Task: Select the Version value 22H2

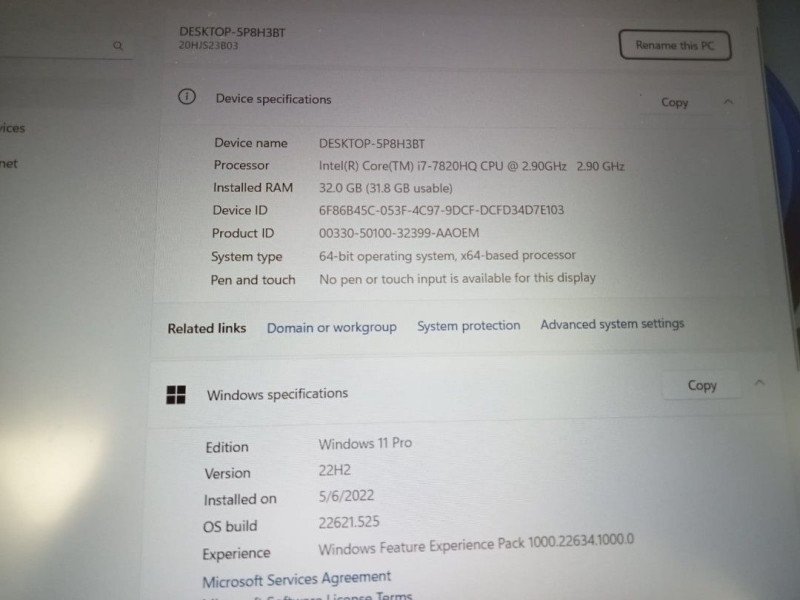Action: (335, 470)
